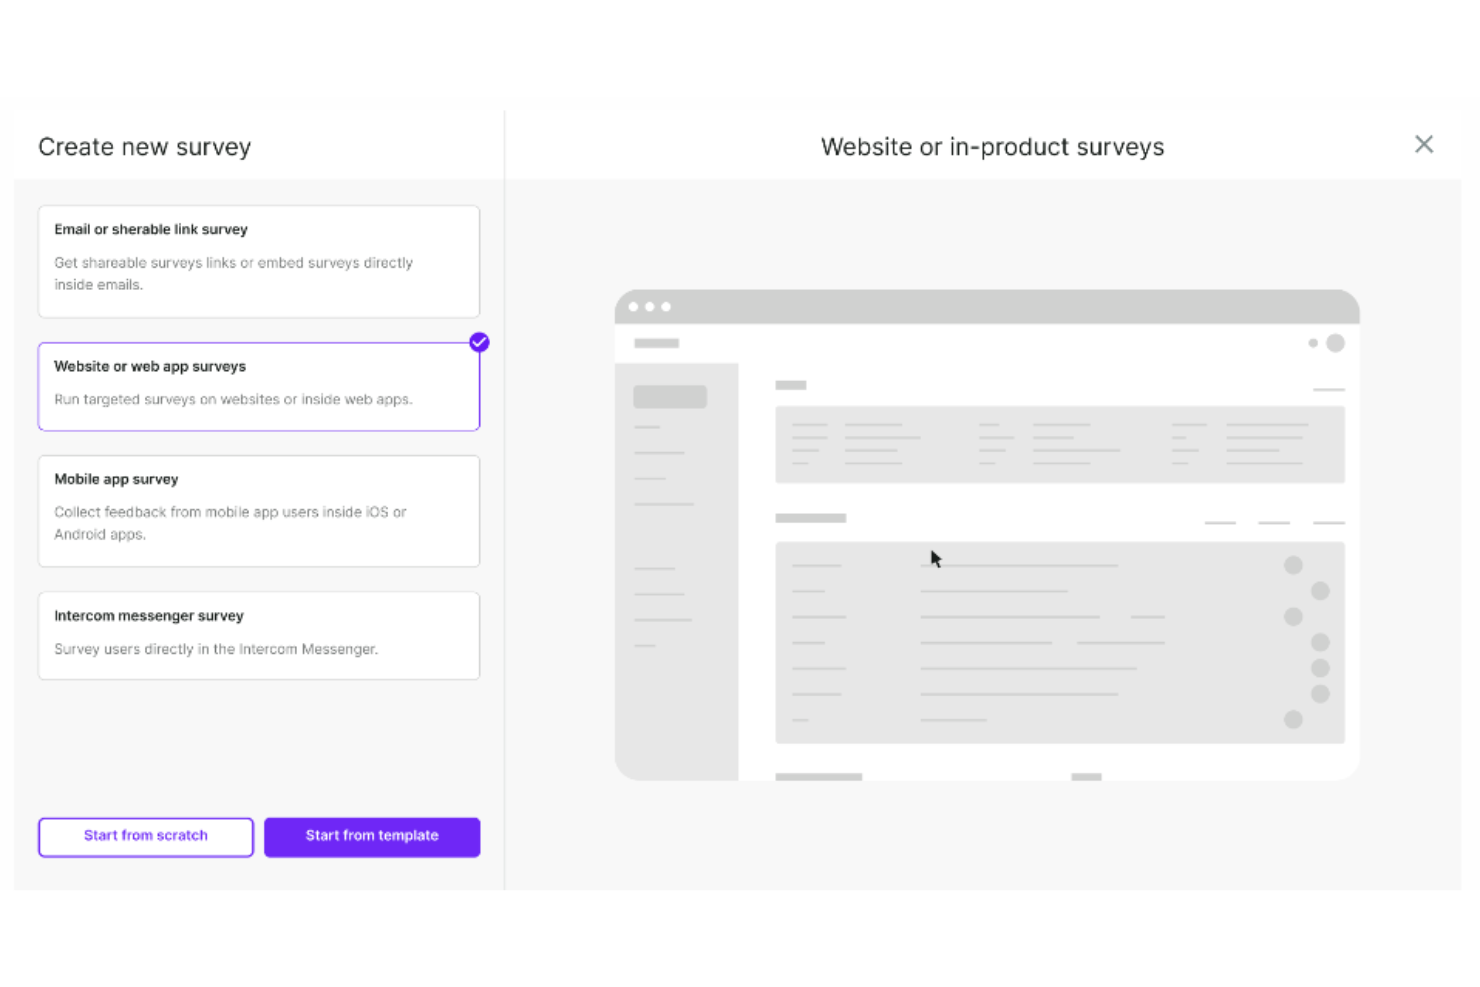
Task: Click the Start from template button
Action: (x=371, y=836)
